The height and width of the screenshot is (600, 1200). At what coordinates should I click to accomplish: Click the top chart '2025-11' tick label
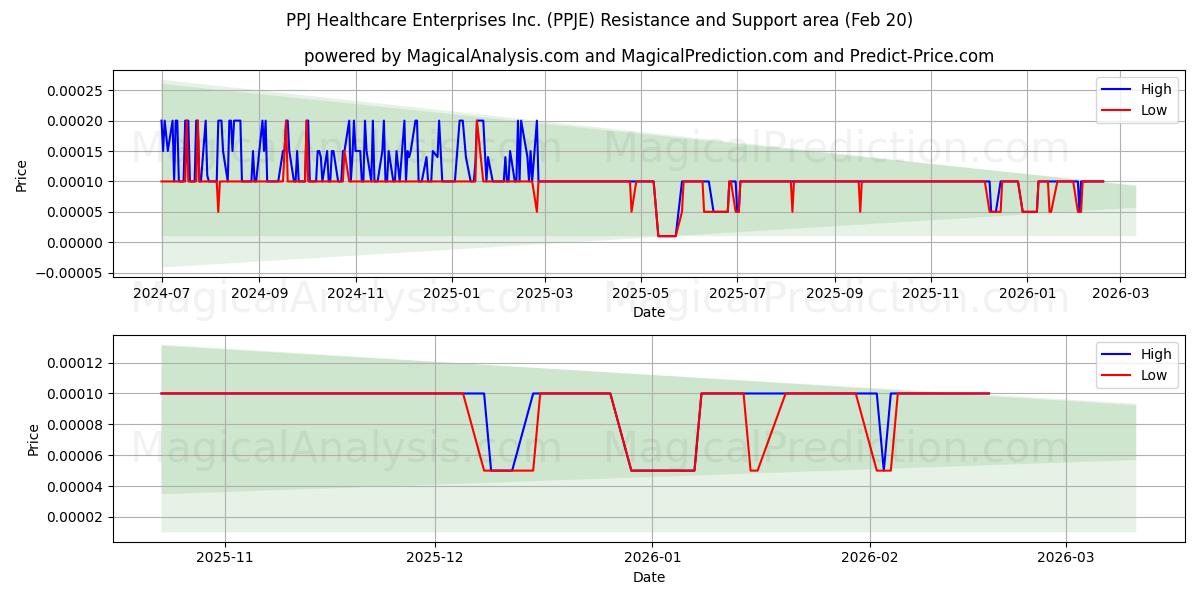pos(930,293)
